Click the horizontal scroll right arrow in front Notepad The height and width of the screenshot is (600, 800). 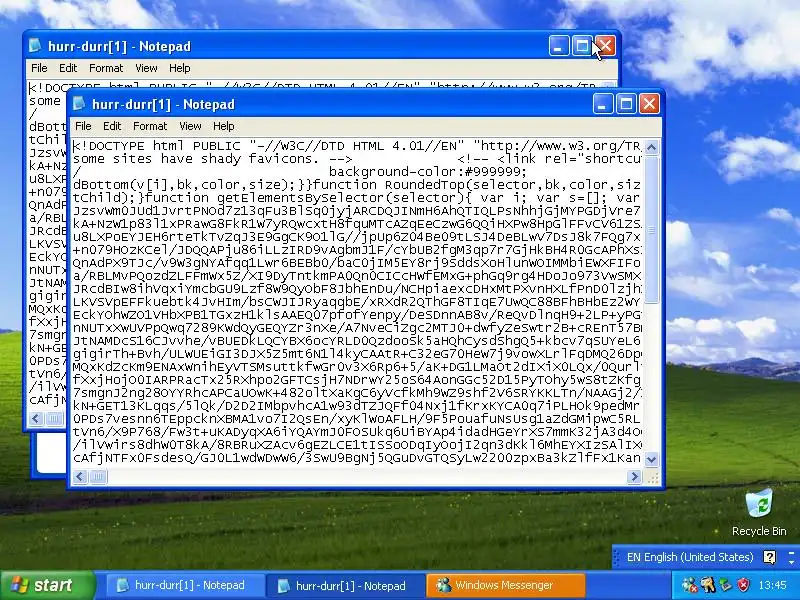634,477
